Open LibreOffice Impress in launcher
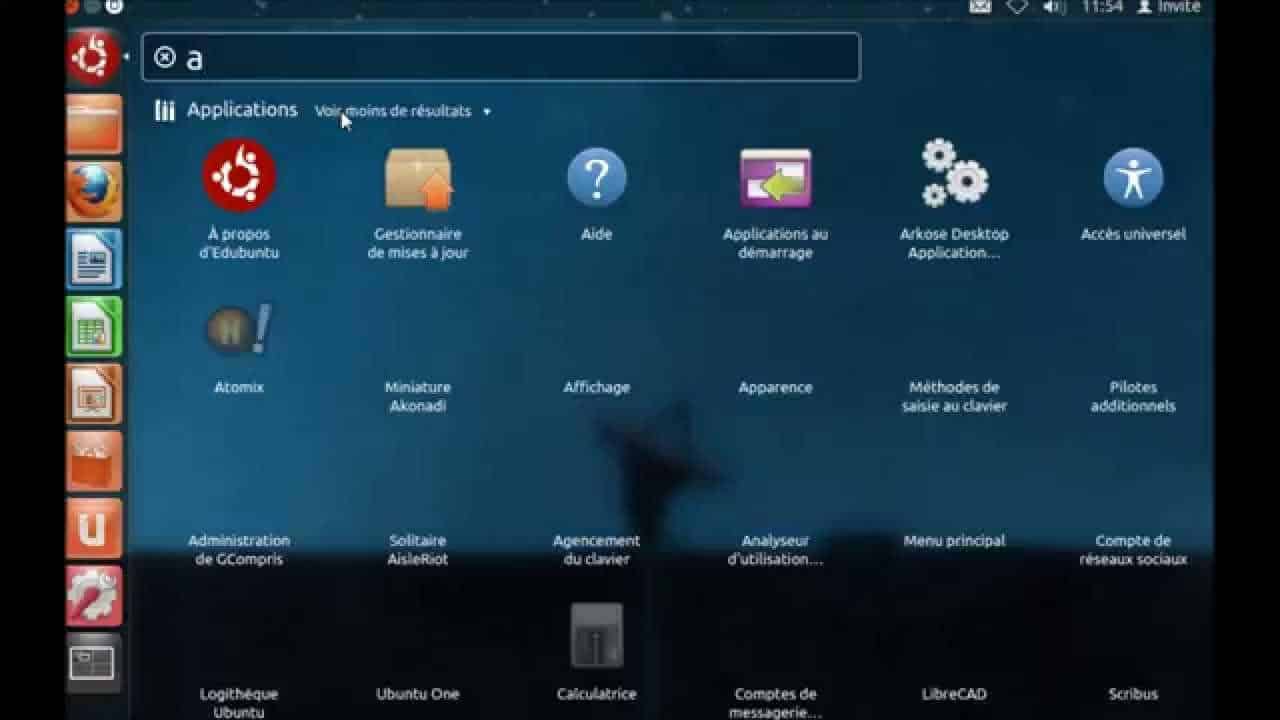Screen dimensions: 1280x720 pos(94,393)
